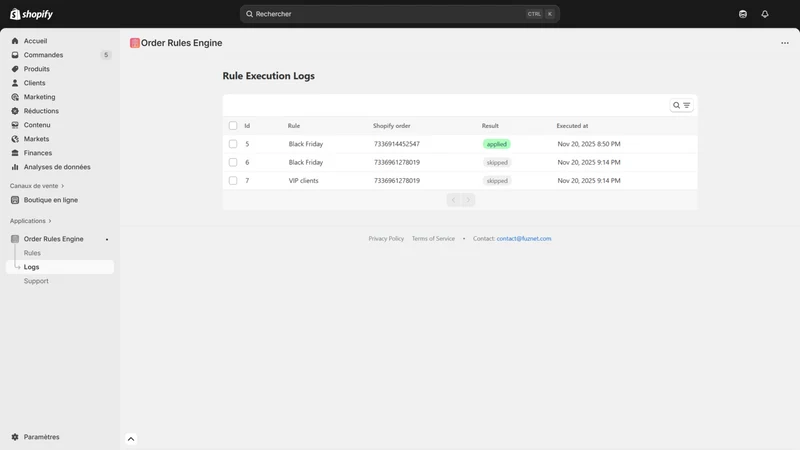The width and height of the screenshot is (800, 450).
Task: Open Rules subpage
Action: click(32, 253)
